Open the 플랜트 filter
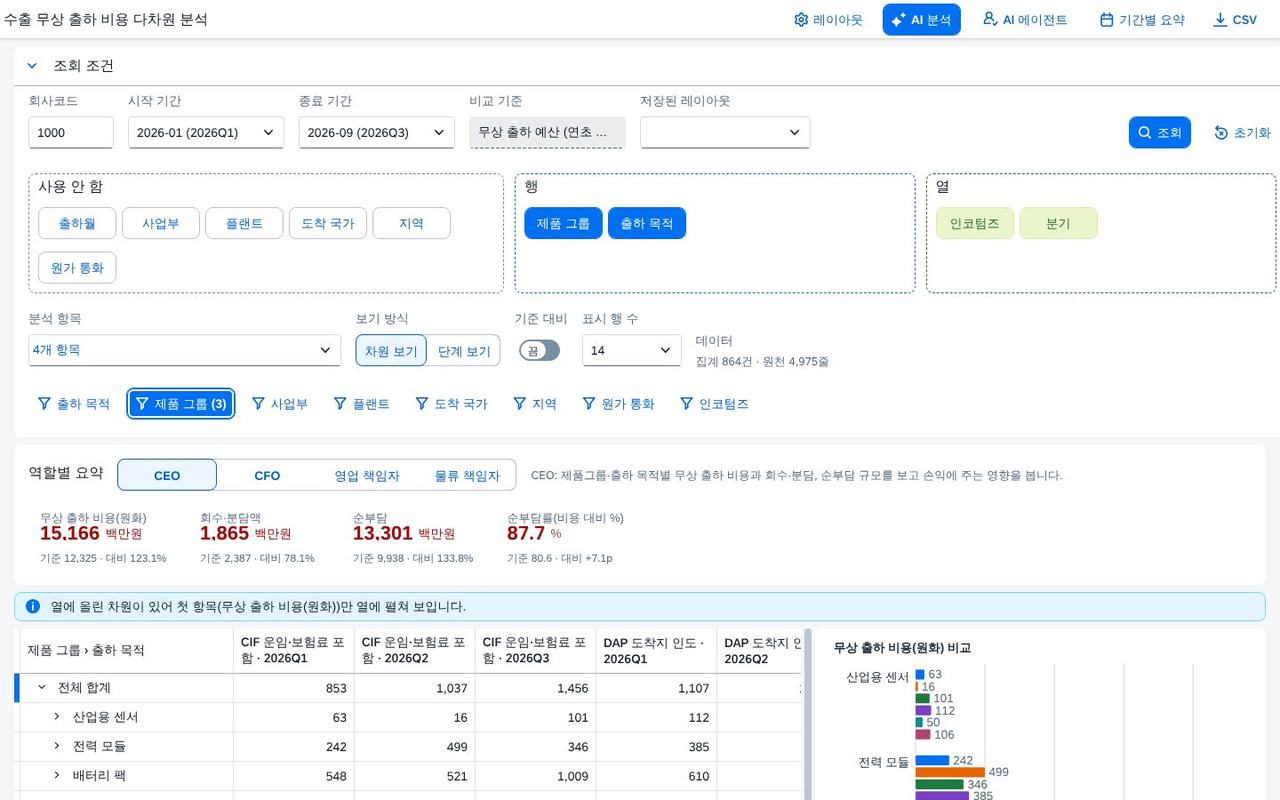Screen dimensions: 1280x800 361,404
